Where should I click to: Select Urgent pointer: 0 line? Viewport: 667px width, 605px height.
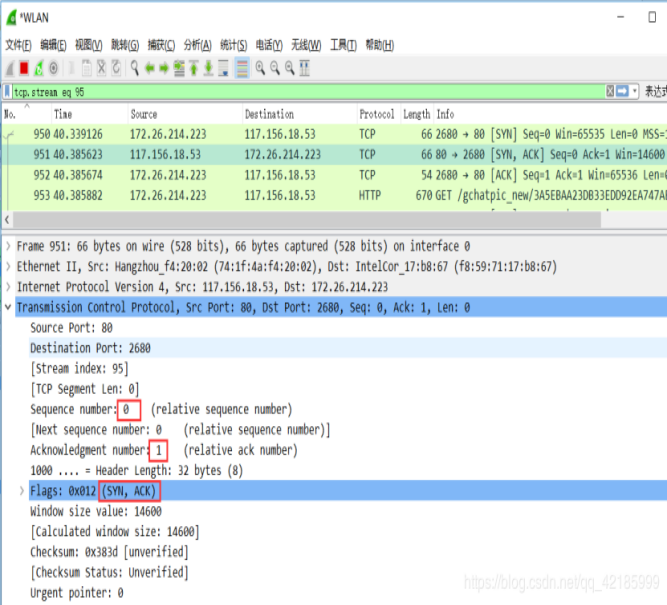point(348,593)
